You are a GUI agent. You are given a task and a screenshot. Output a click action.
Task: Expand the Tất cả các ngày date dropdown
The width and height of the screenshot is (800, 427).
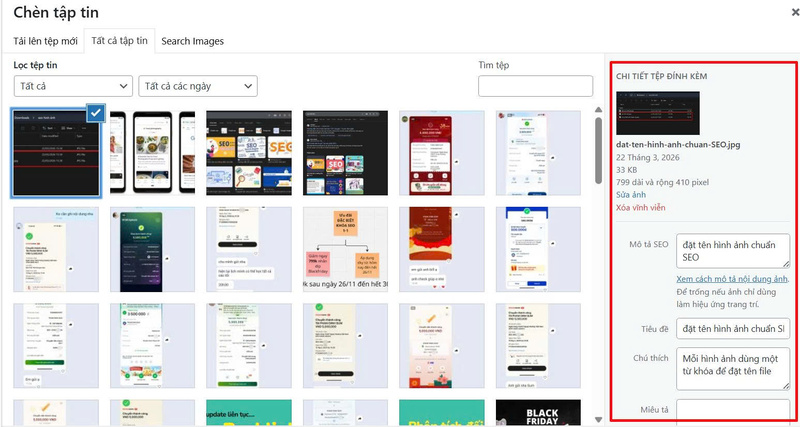pyautogui.click(x=198, y=86)
